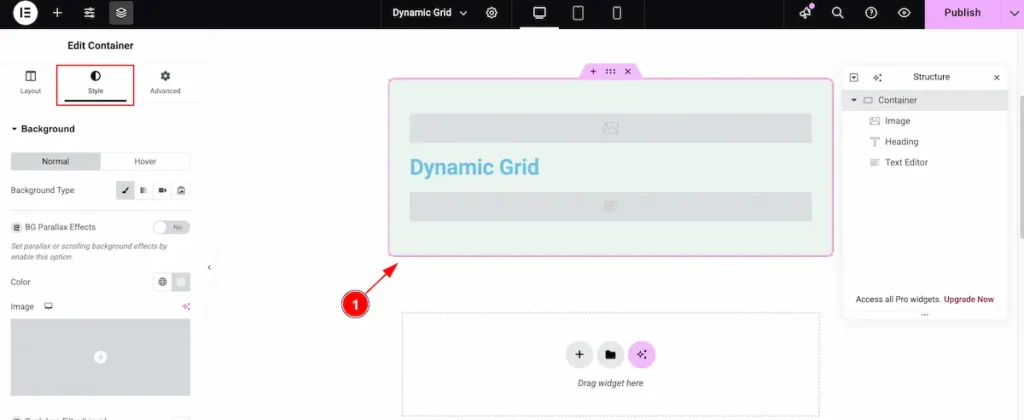
Task: Open Site Settings sliders icon
Action: (x=89, y=13)
